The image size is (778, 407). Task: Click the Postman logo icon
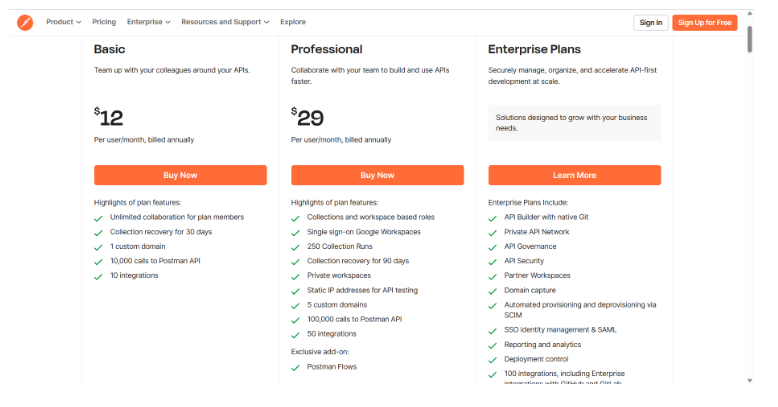(25, 22)
